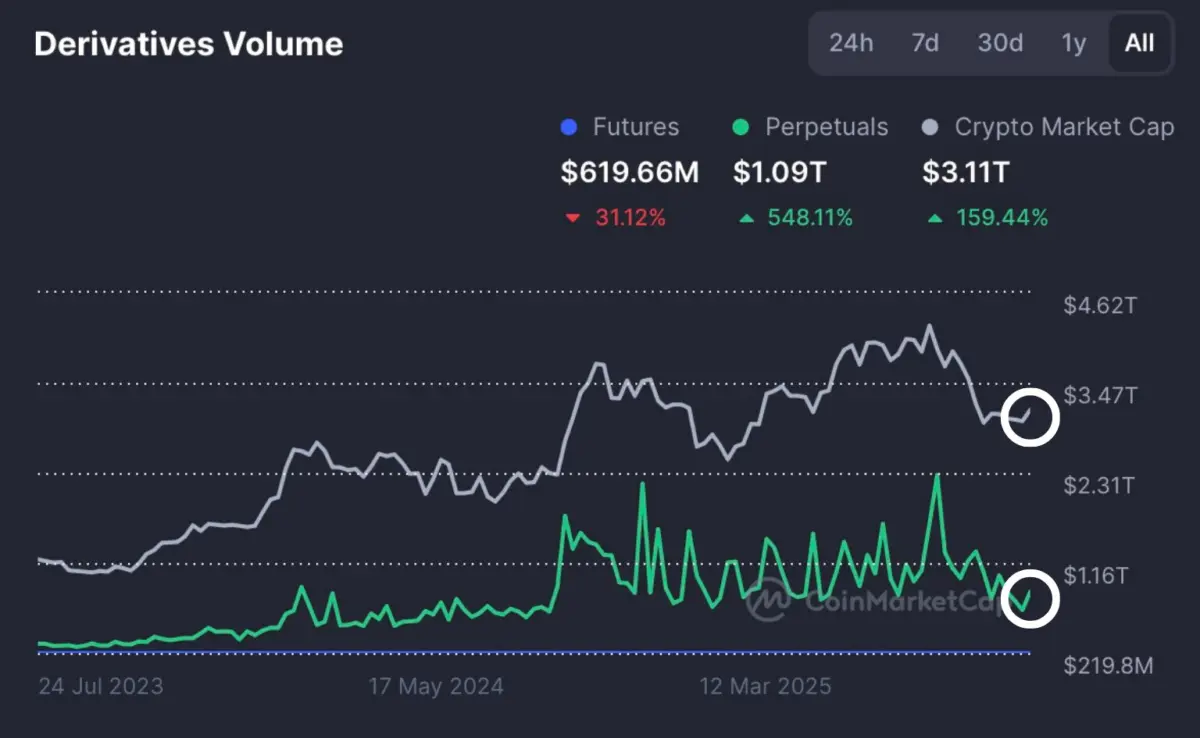Click the green up arrow beside 548.11%

coord(748,217)
